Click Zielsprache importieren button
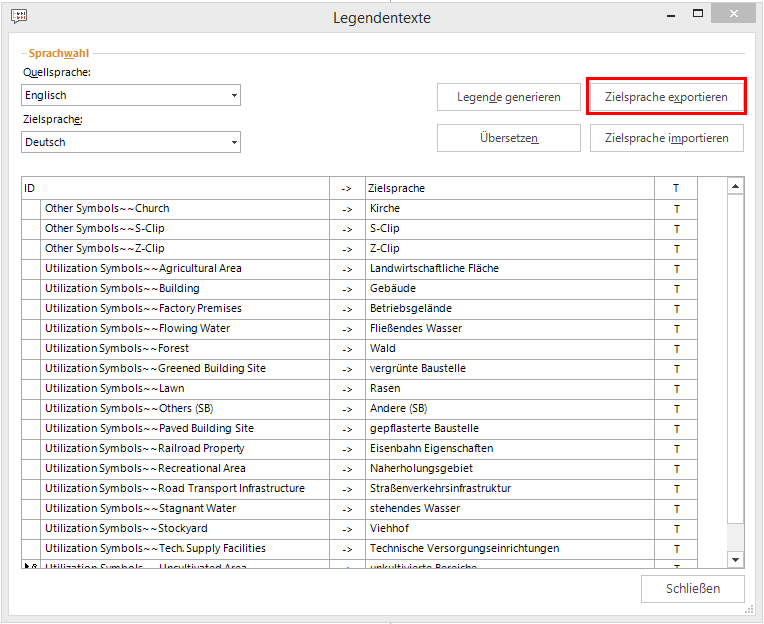The width and height of the screenshot is (764, 624). [x=666, y=138]
